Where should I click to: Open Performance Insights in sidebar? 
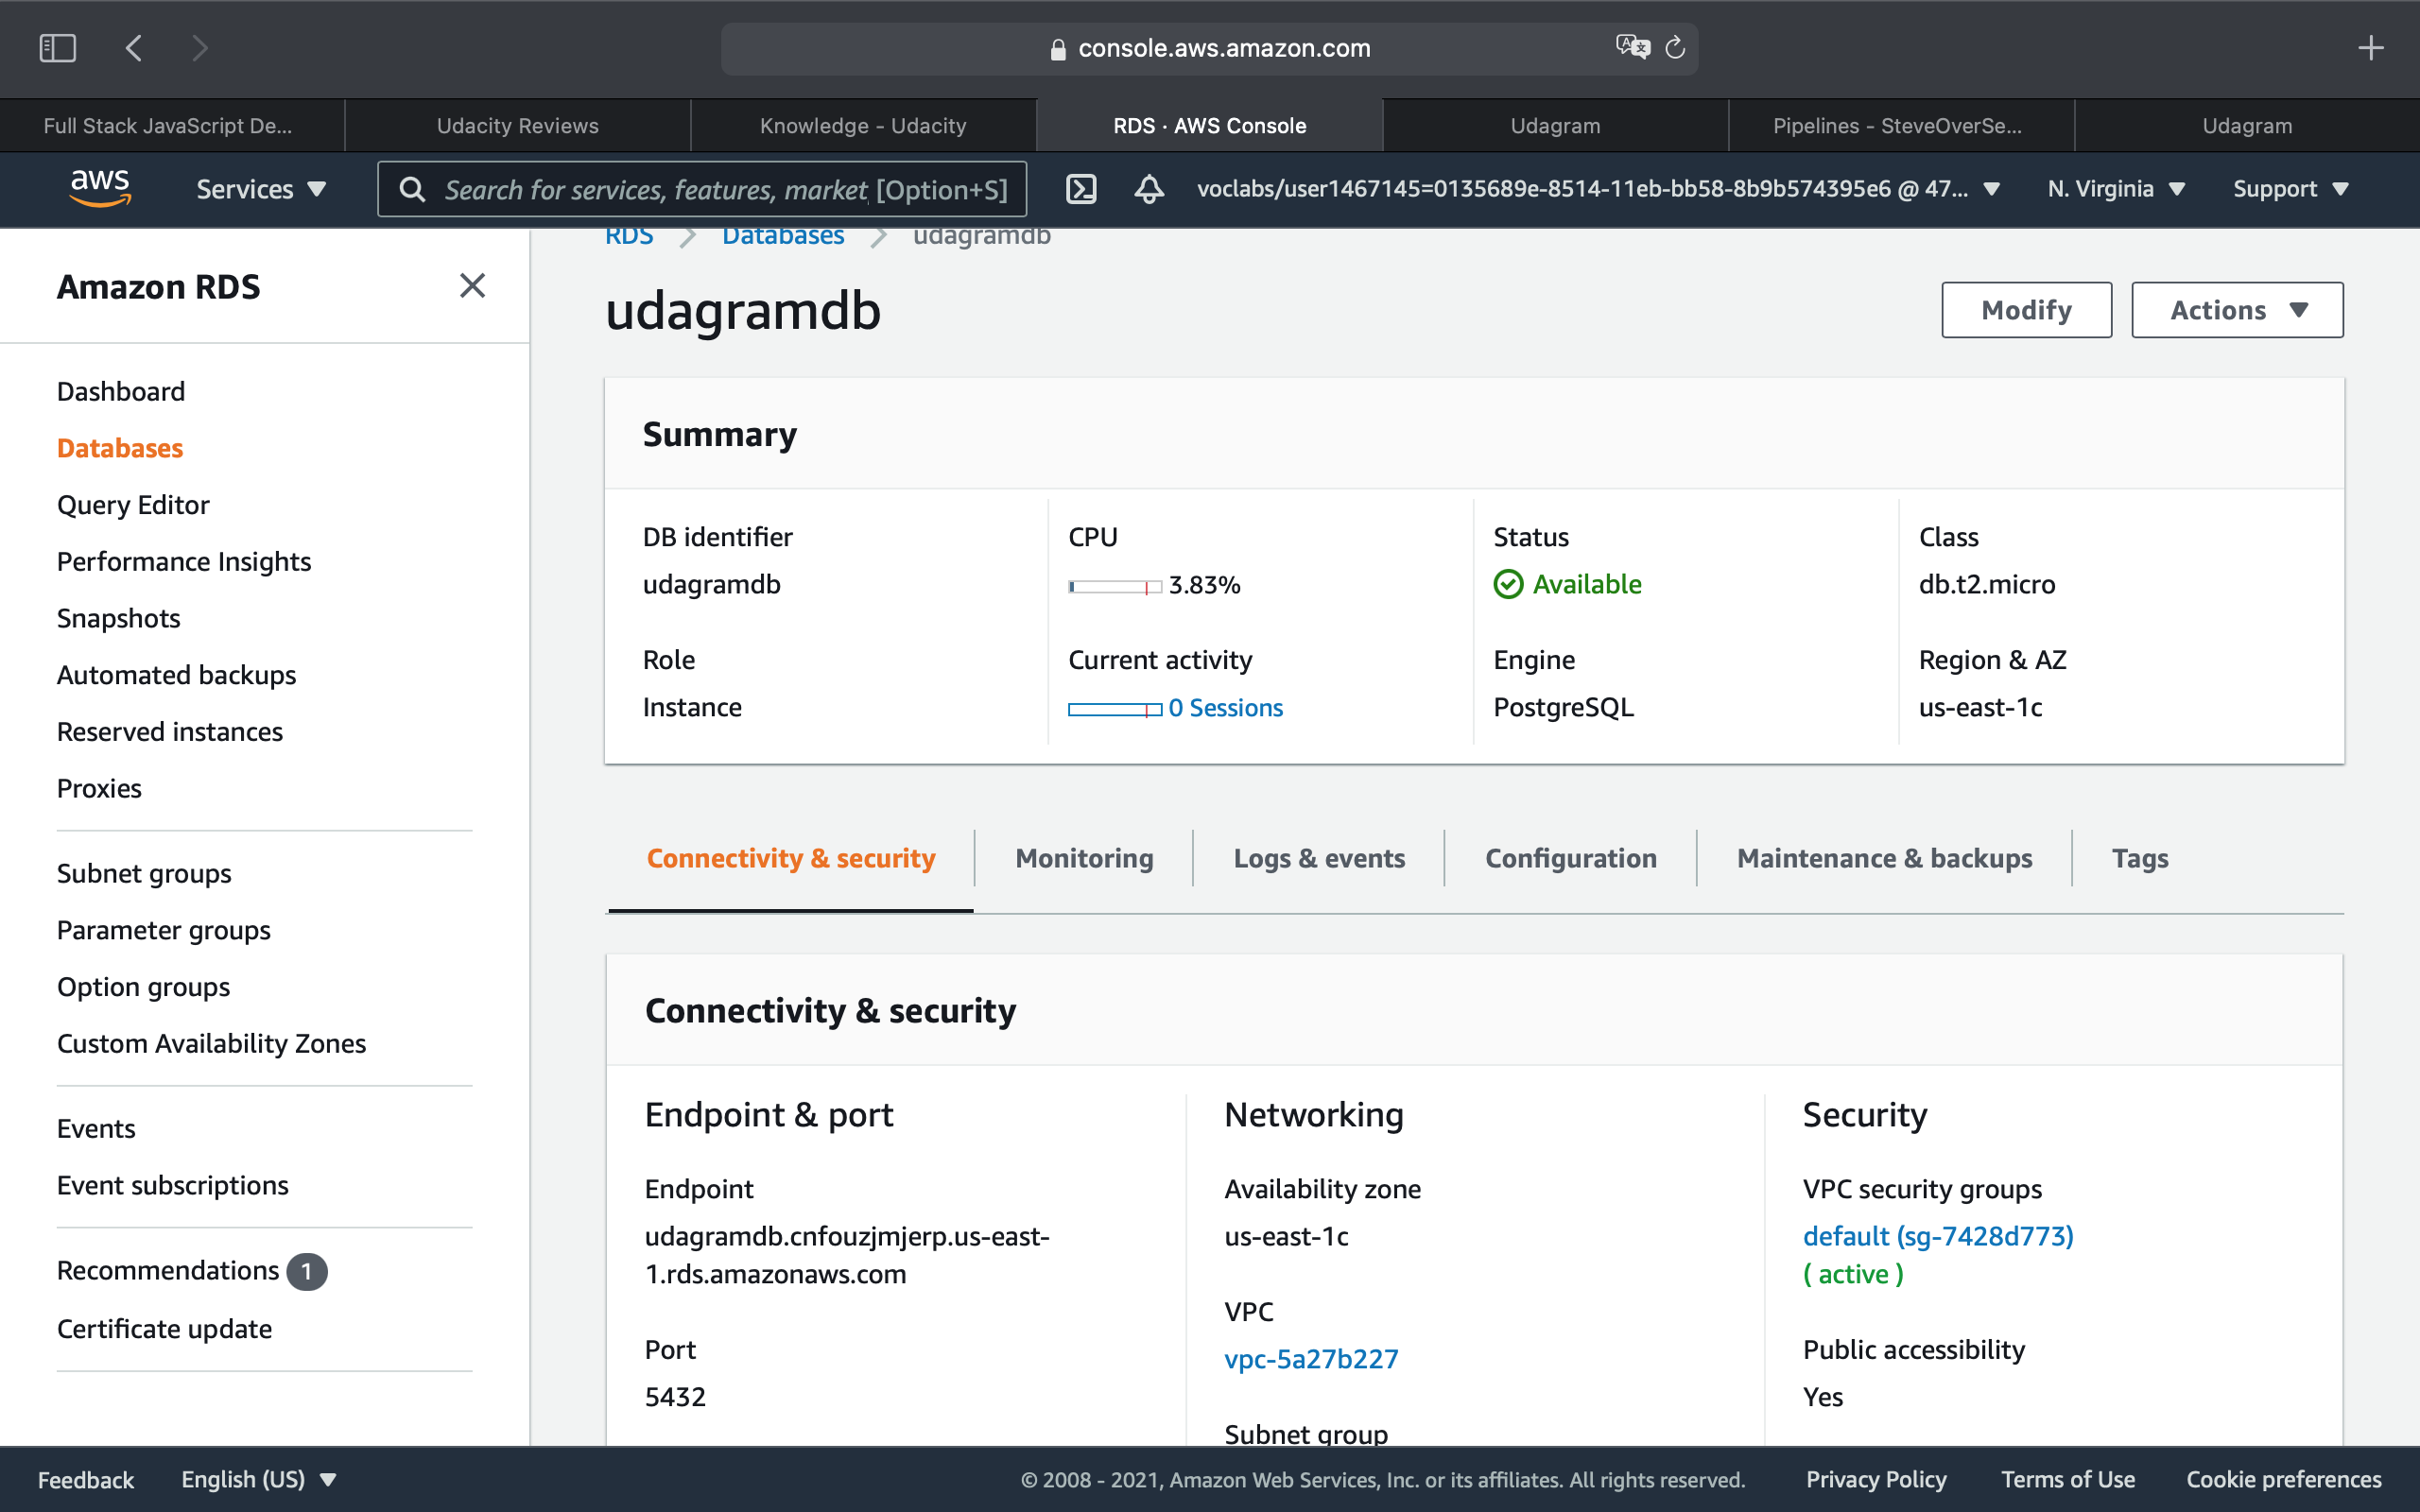click(184, 561)
